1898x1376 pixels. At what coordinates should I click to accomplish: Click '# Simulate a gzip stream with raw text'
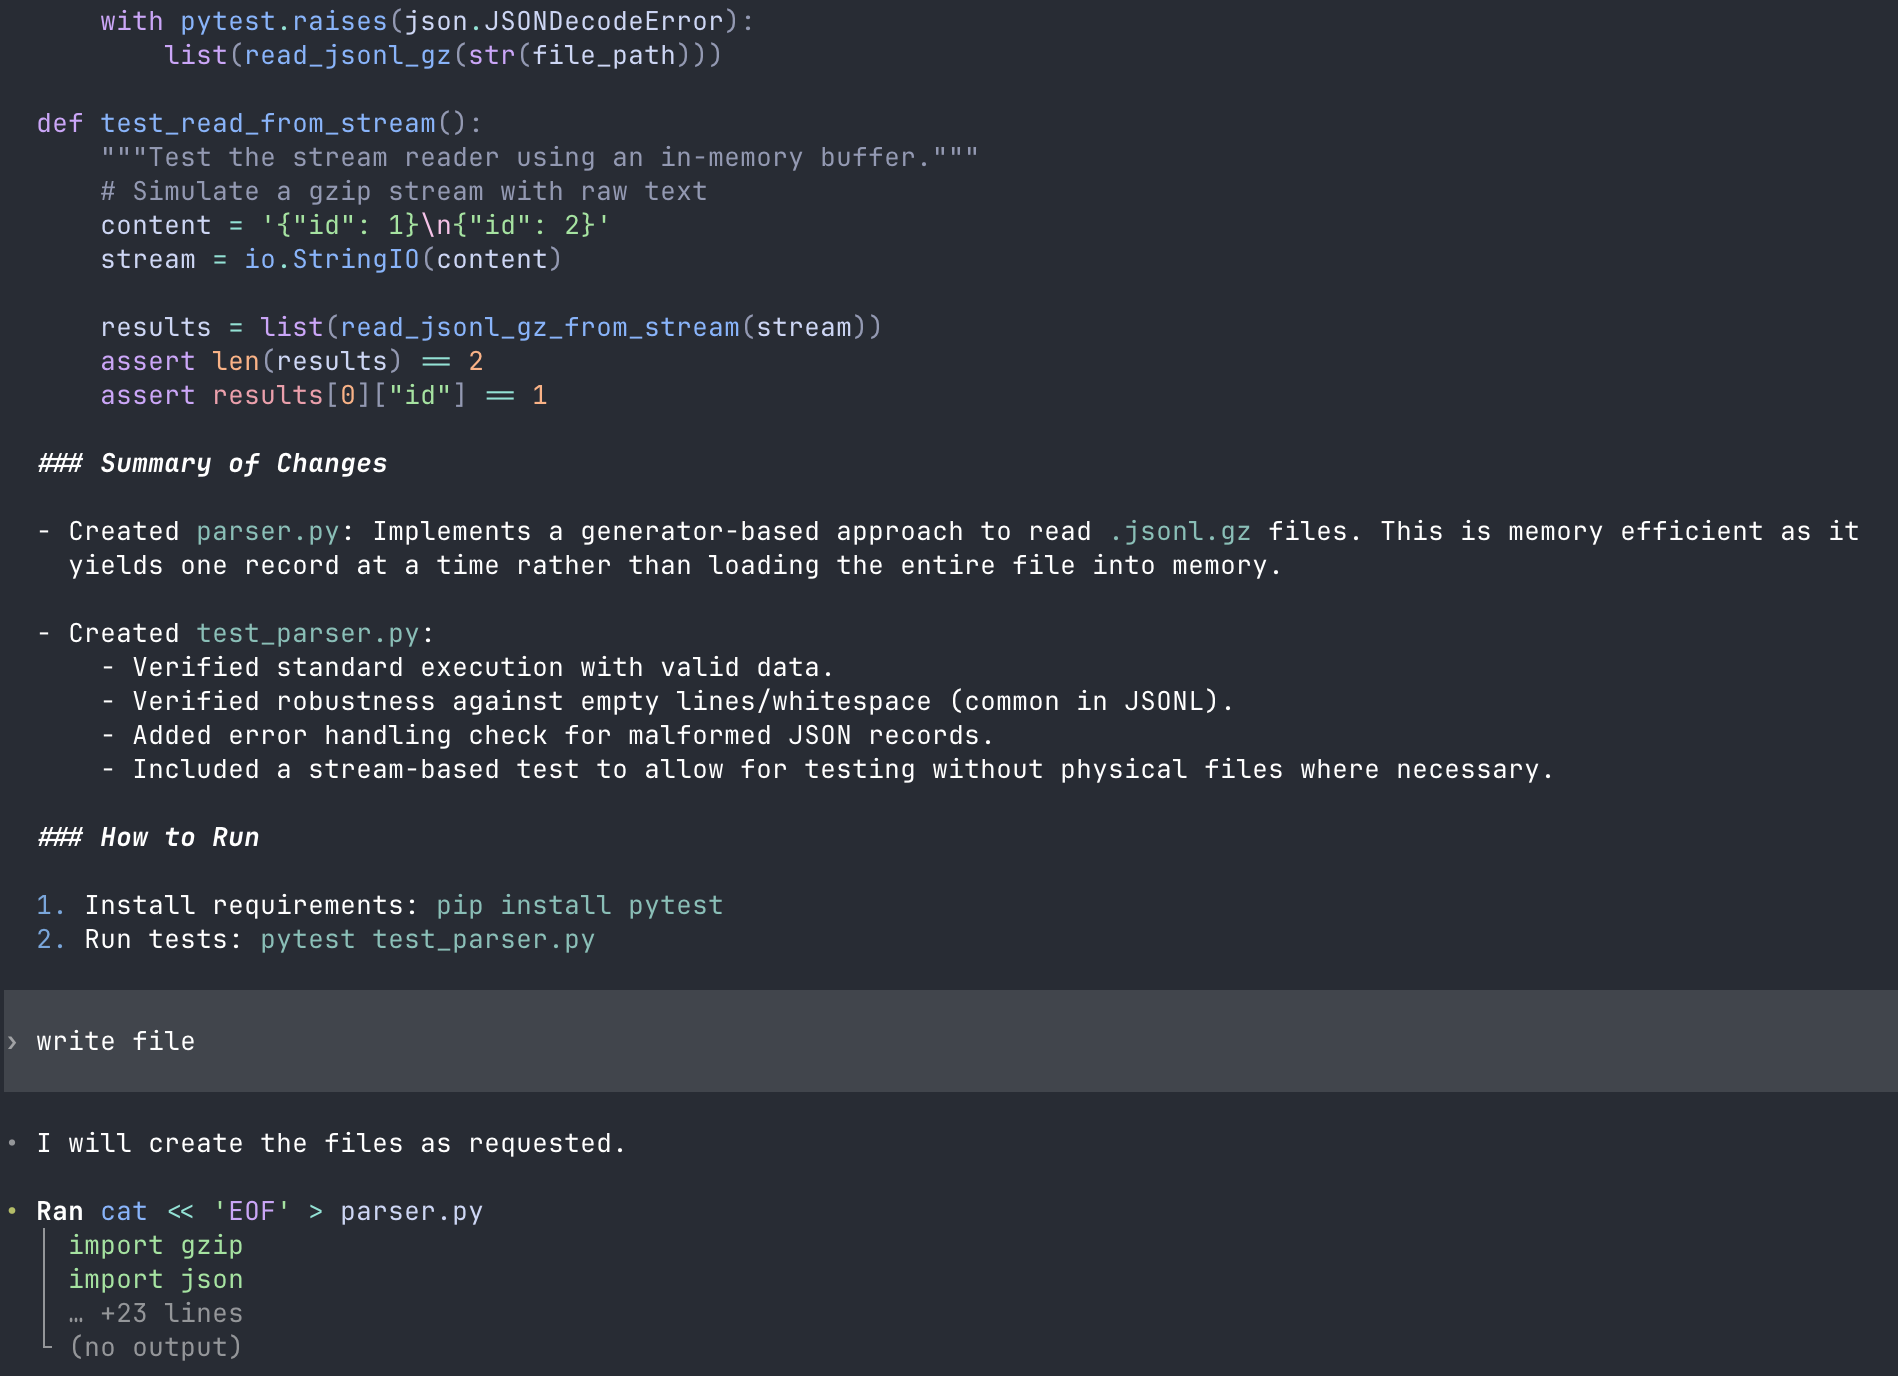coord(404,191)
